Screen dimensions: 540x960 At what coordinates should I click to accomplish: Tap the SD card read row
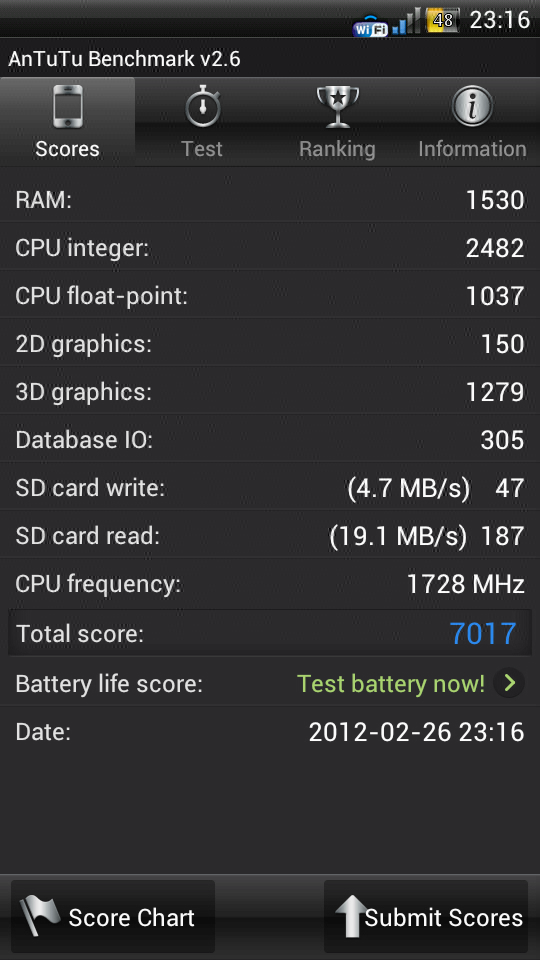point(270,536)
